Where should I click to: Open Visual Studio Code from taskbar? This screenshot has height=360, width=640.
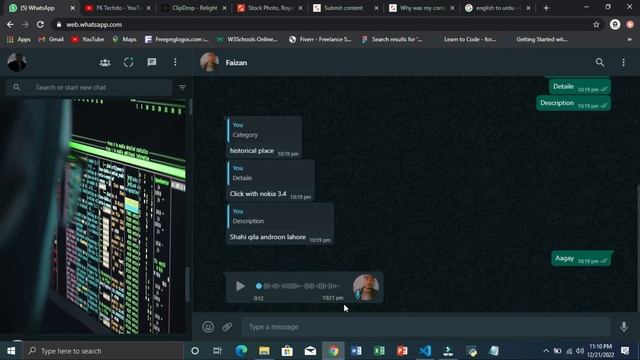pyautogui.click(x=425, y=351)
